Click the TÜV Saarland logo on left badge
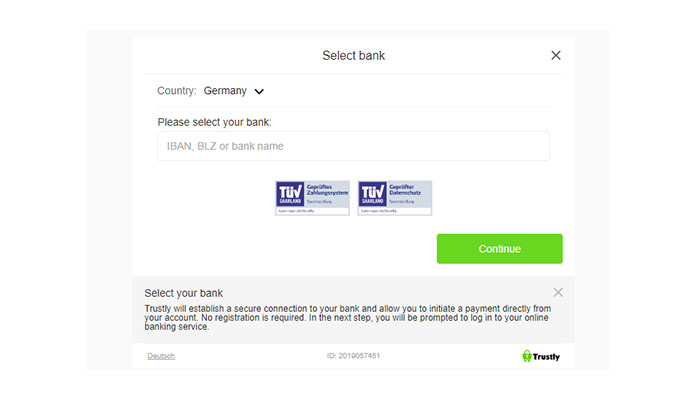The image size is (700, 400). [x=290, y=194]
